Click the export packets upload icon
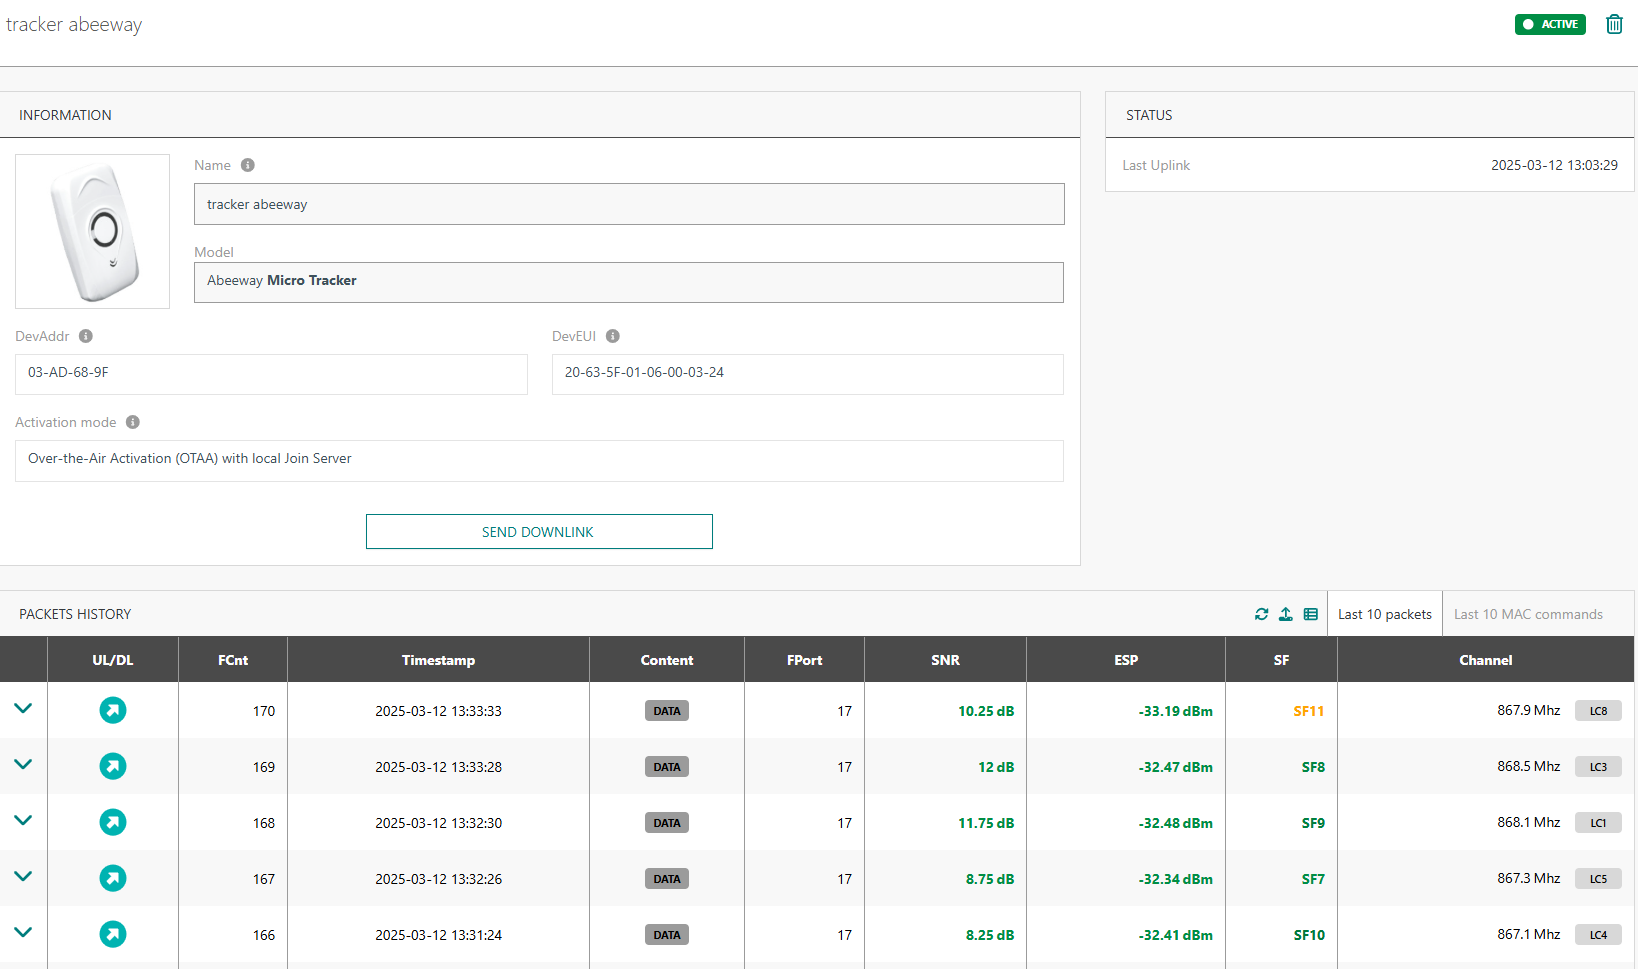The width and height of the screenshot is (1638, 969). [1286, 614]
